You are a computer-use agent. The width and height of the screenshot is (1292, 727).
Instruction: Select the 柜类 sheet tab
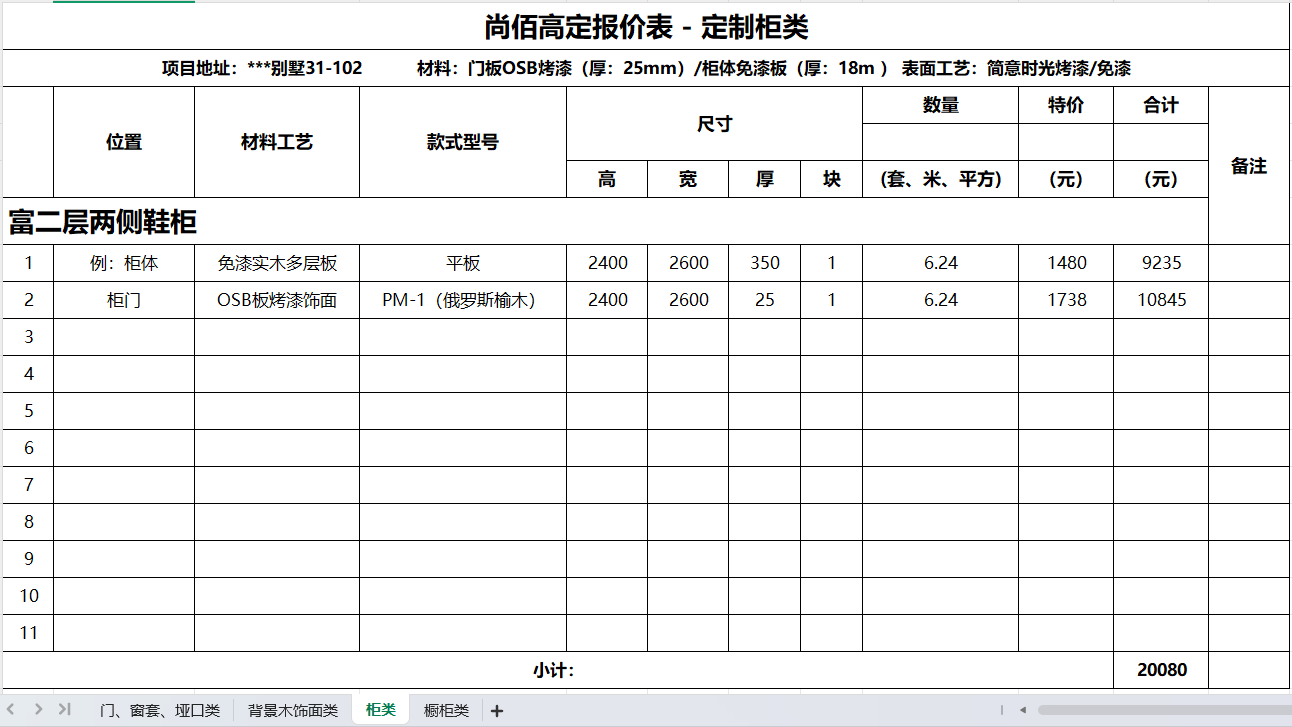tap(381, 710)
